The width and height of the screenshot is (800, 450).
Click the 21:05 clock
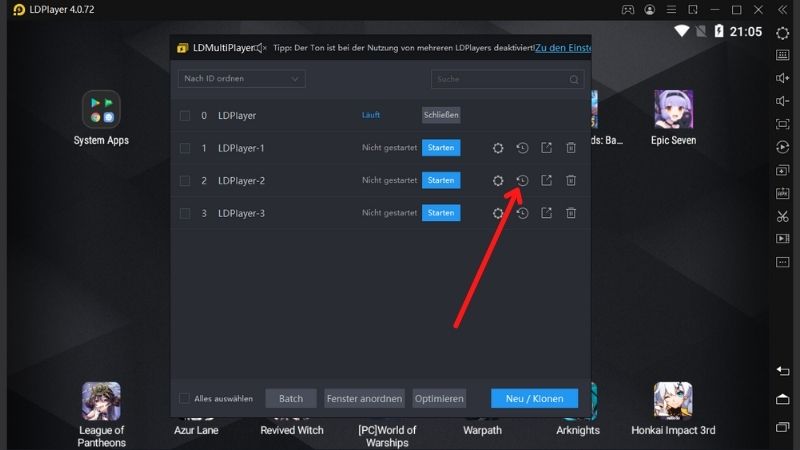pyautogui.click(x=745, y=32)
